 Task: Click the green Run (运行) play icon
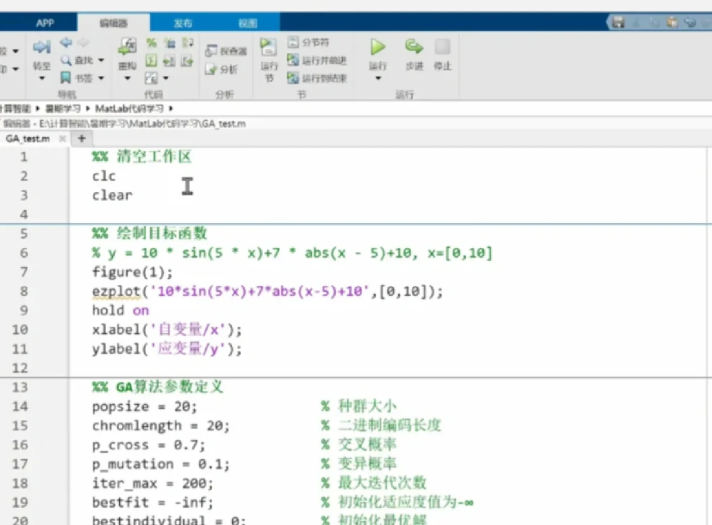coord(378,47)
